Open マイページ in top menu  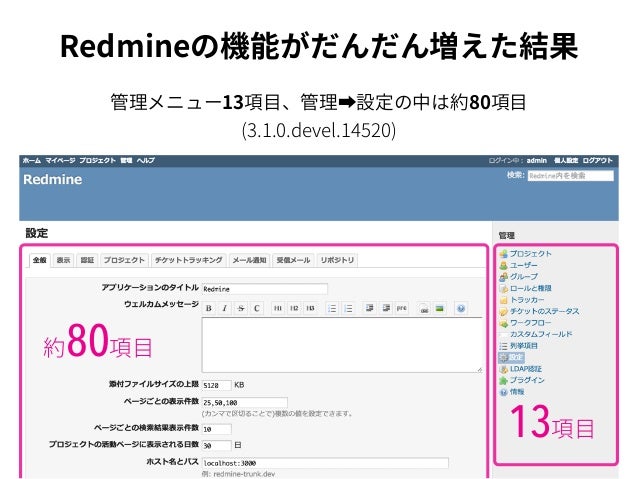(60, 160)
